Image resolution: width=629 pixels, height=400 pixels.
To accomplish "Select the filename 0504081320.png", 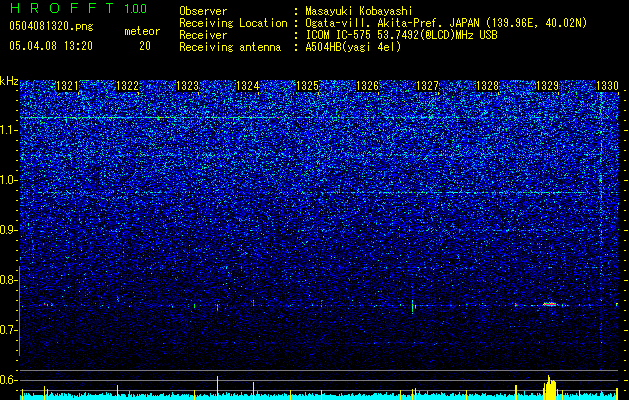I will 51,26.
